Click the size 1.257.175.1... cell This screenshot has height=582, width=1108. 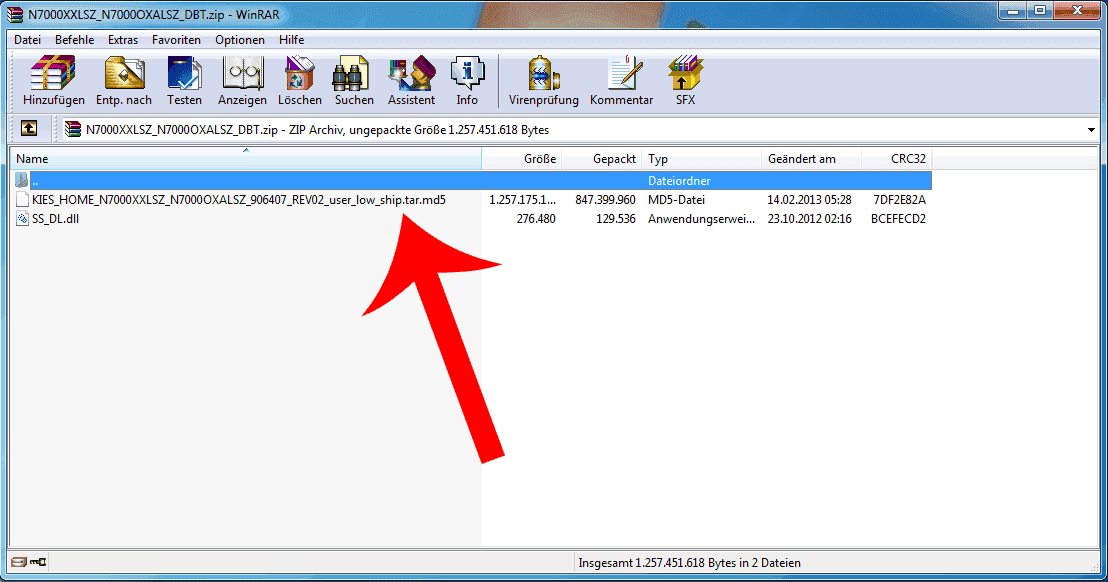(x=522, y=200)
